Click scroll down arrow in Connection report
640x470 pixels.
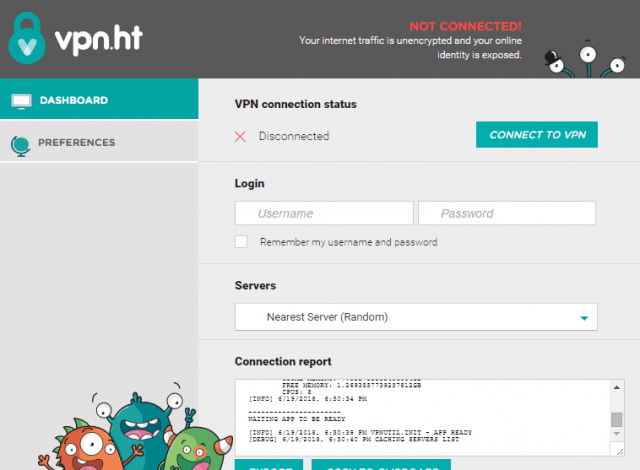tap(616, 434)
